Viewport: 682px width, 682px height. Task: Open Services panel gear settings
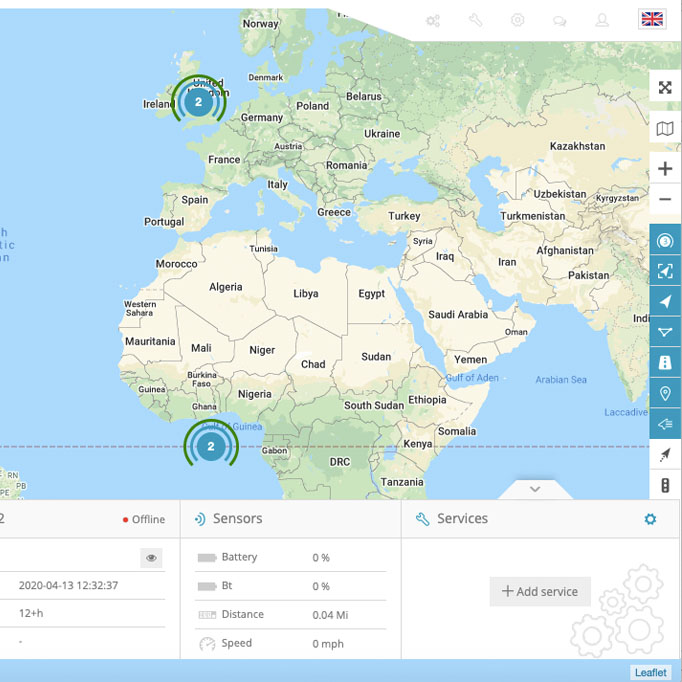(650, 519)
